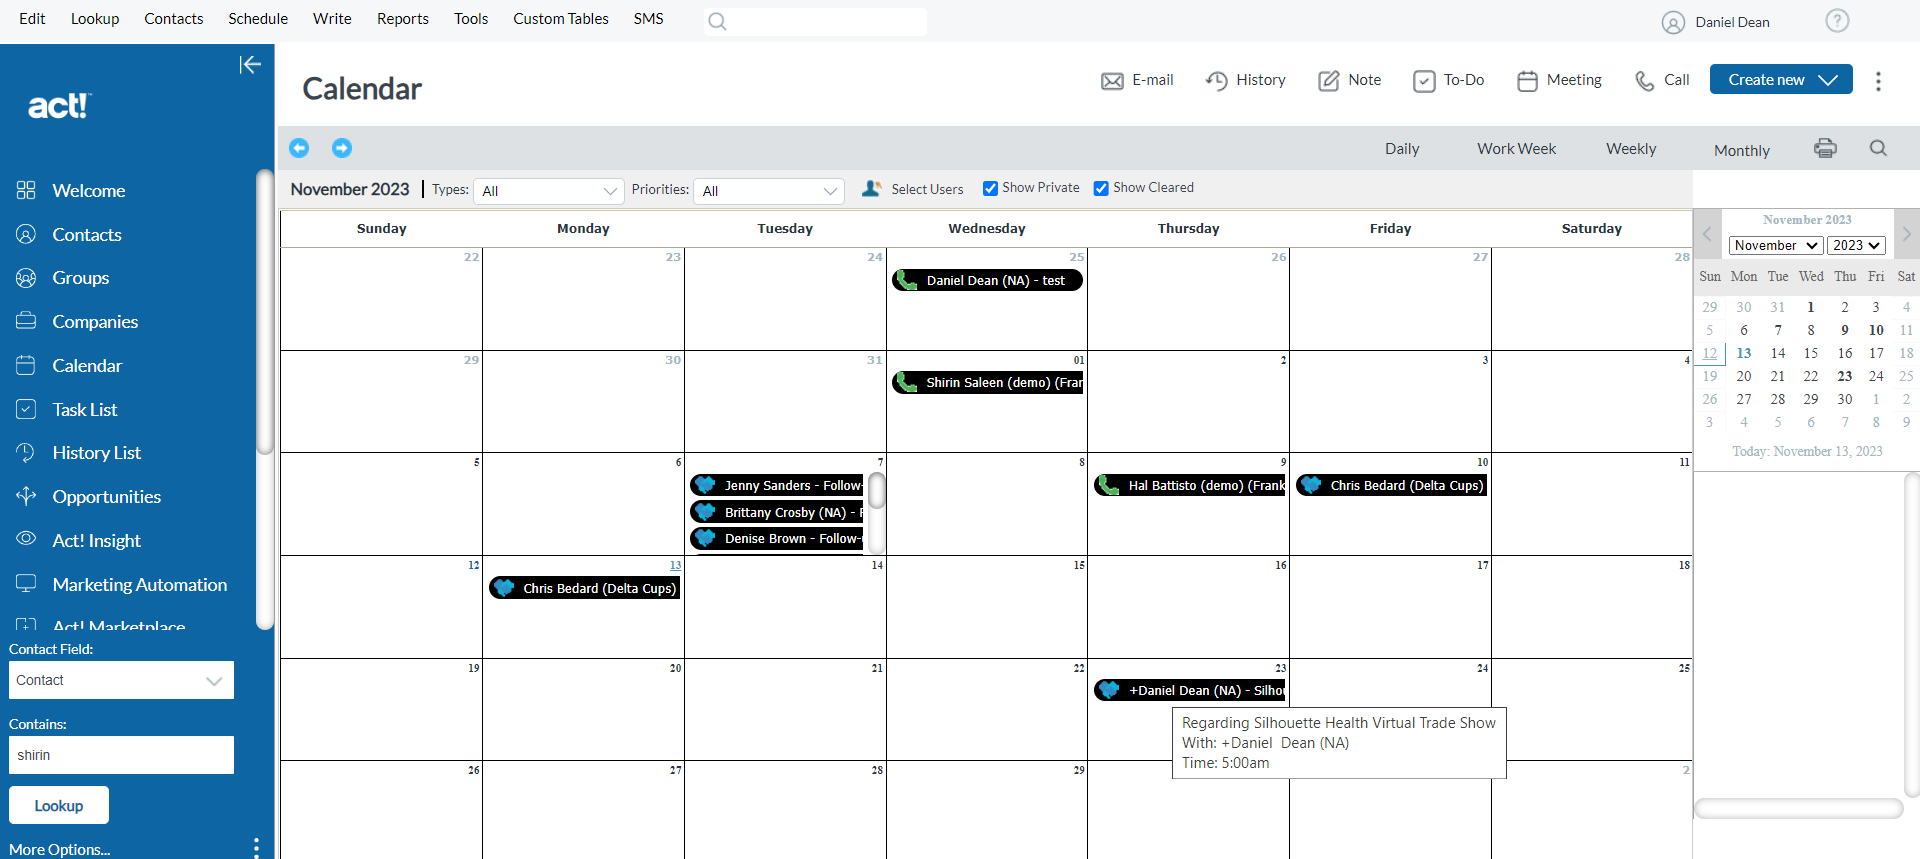
Task: Switch to the Daily view tab
Action: point(1402,149)
